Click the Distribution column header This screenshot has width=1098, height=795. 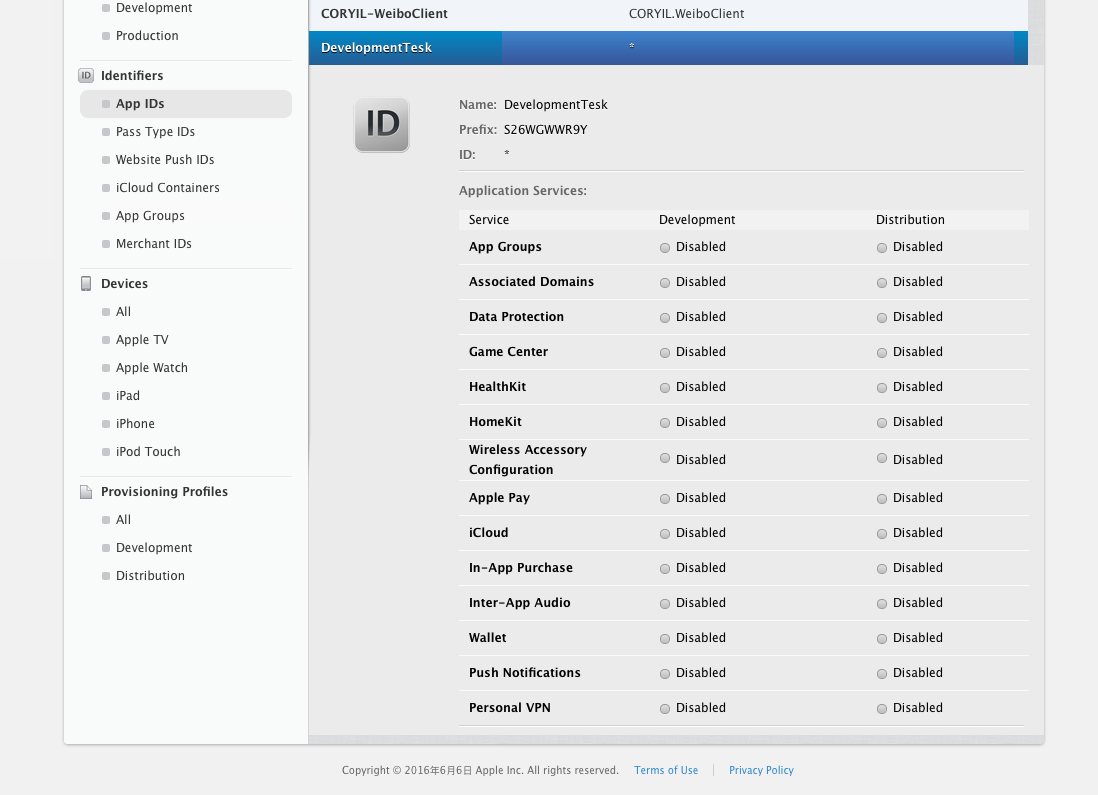click(910, 220)
